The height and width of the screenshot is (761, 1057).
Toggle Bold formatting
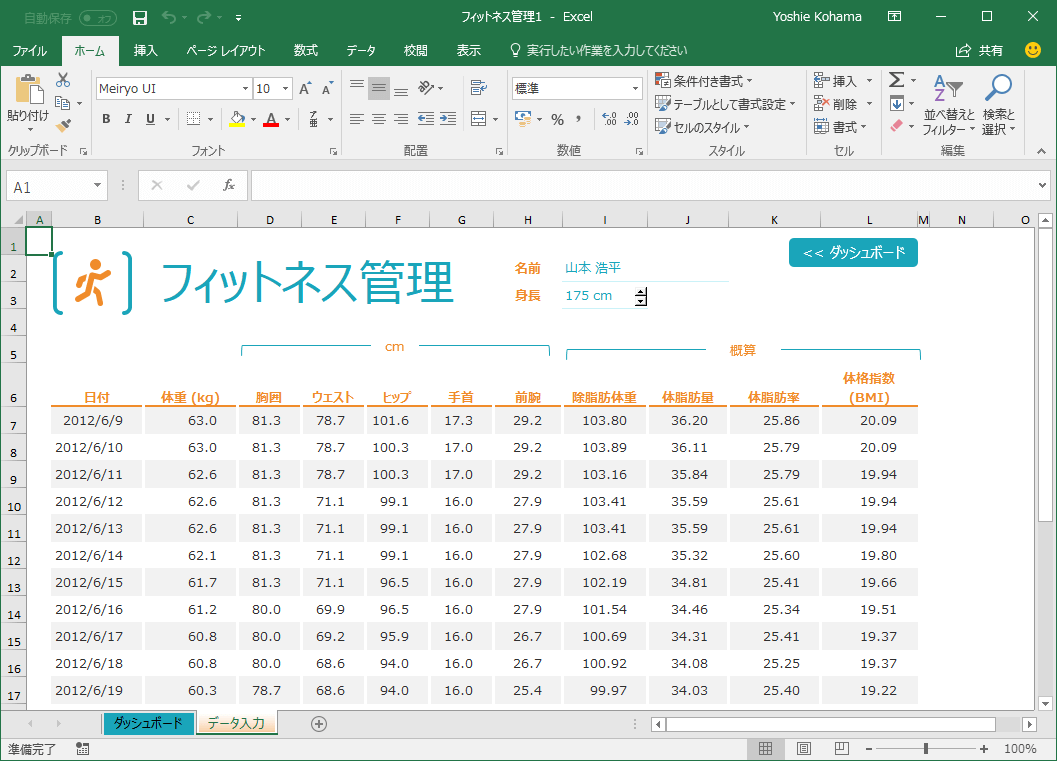click(x=106, y=119)
